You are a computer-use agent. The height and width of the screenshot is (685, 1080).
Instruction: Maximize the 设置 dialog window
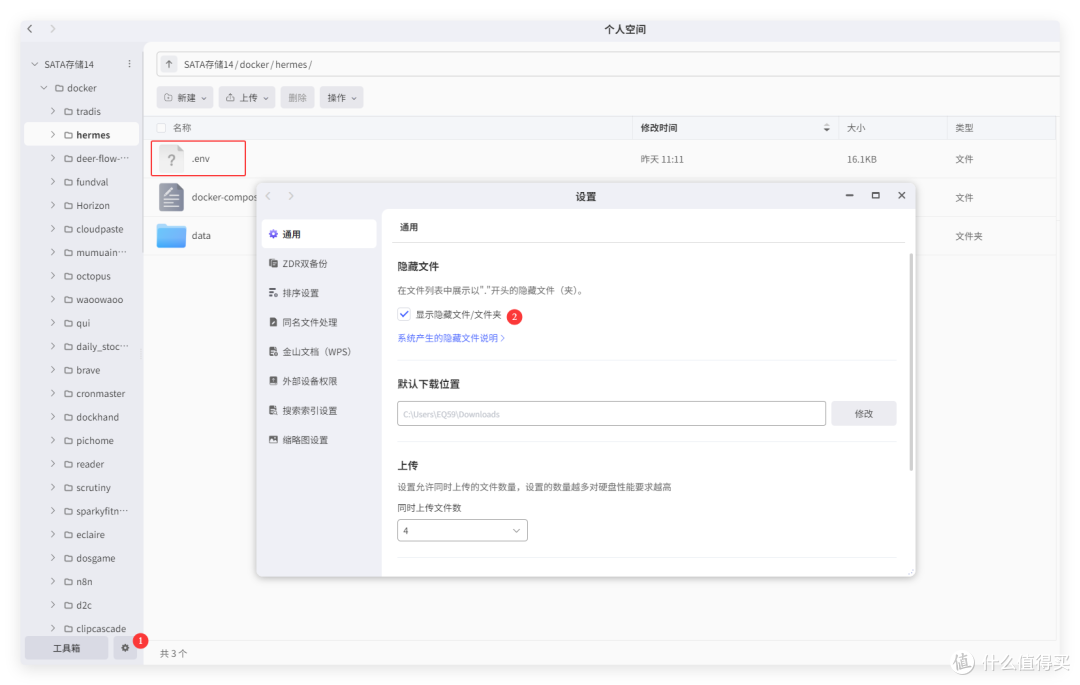(x=875, y=196)
